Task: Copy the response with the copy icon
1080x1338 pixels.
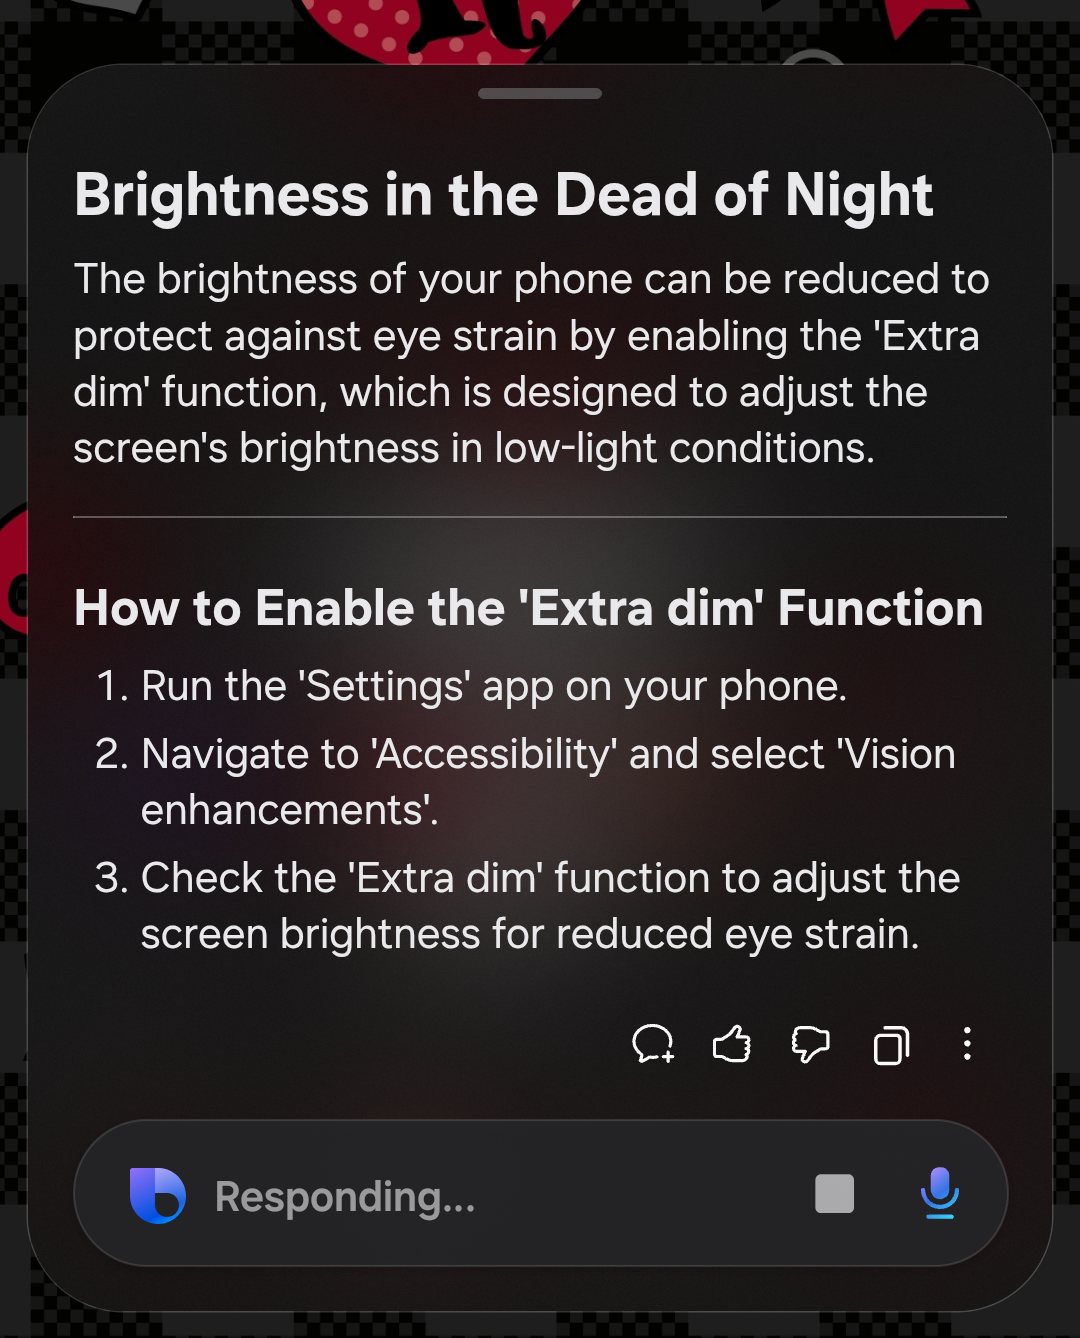Action: pyautogui.click(x=891, y=1045)
